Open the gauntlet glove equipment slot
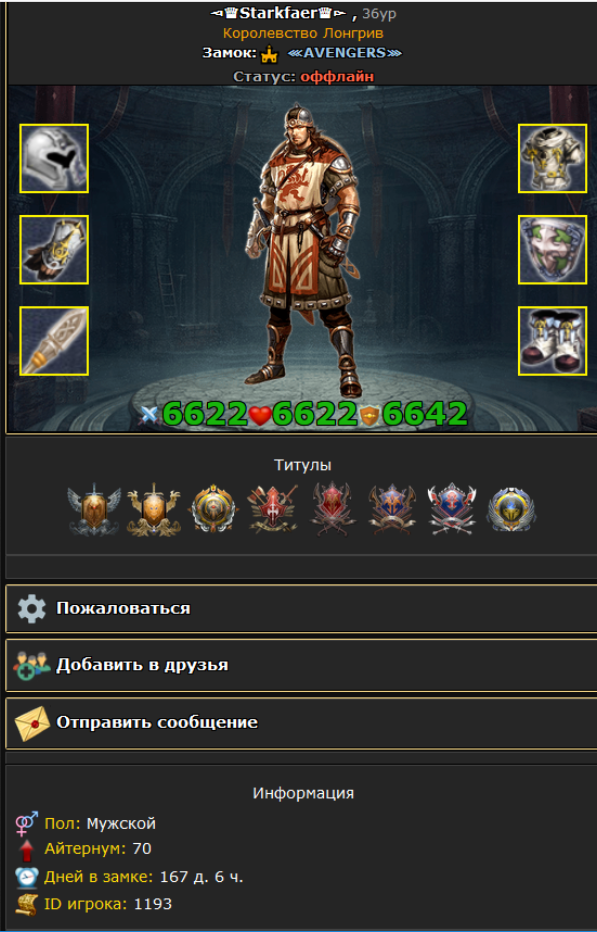Image resolution: width=597 pixels, height=932 pixels. 54,250
